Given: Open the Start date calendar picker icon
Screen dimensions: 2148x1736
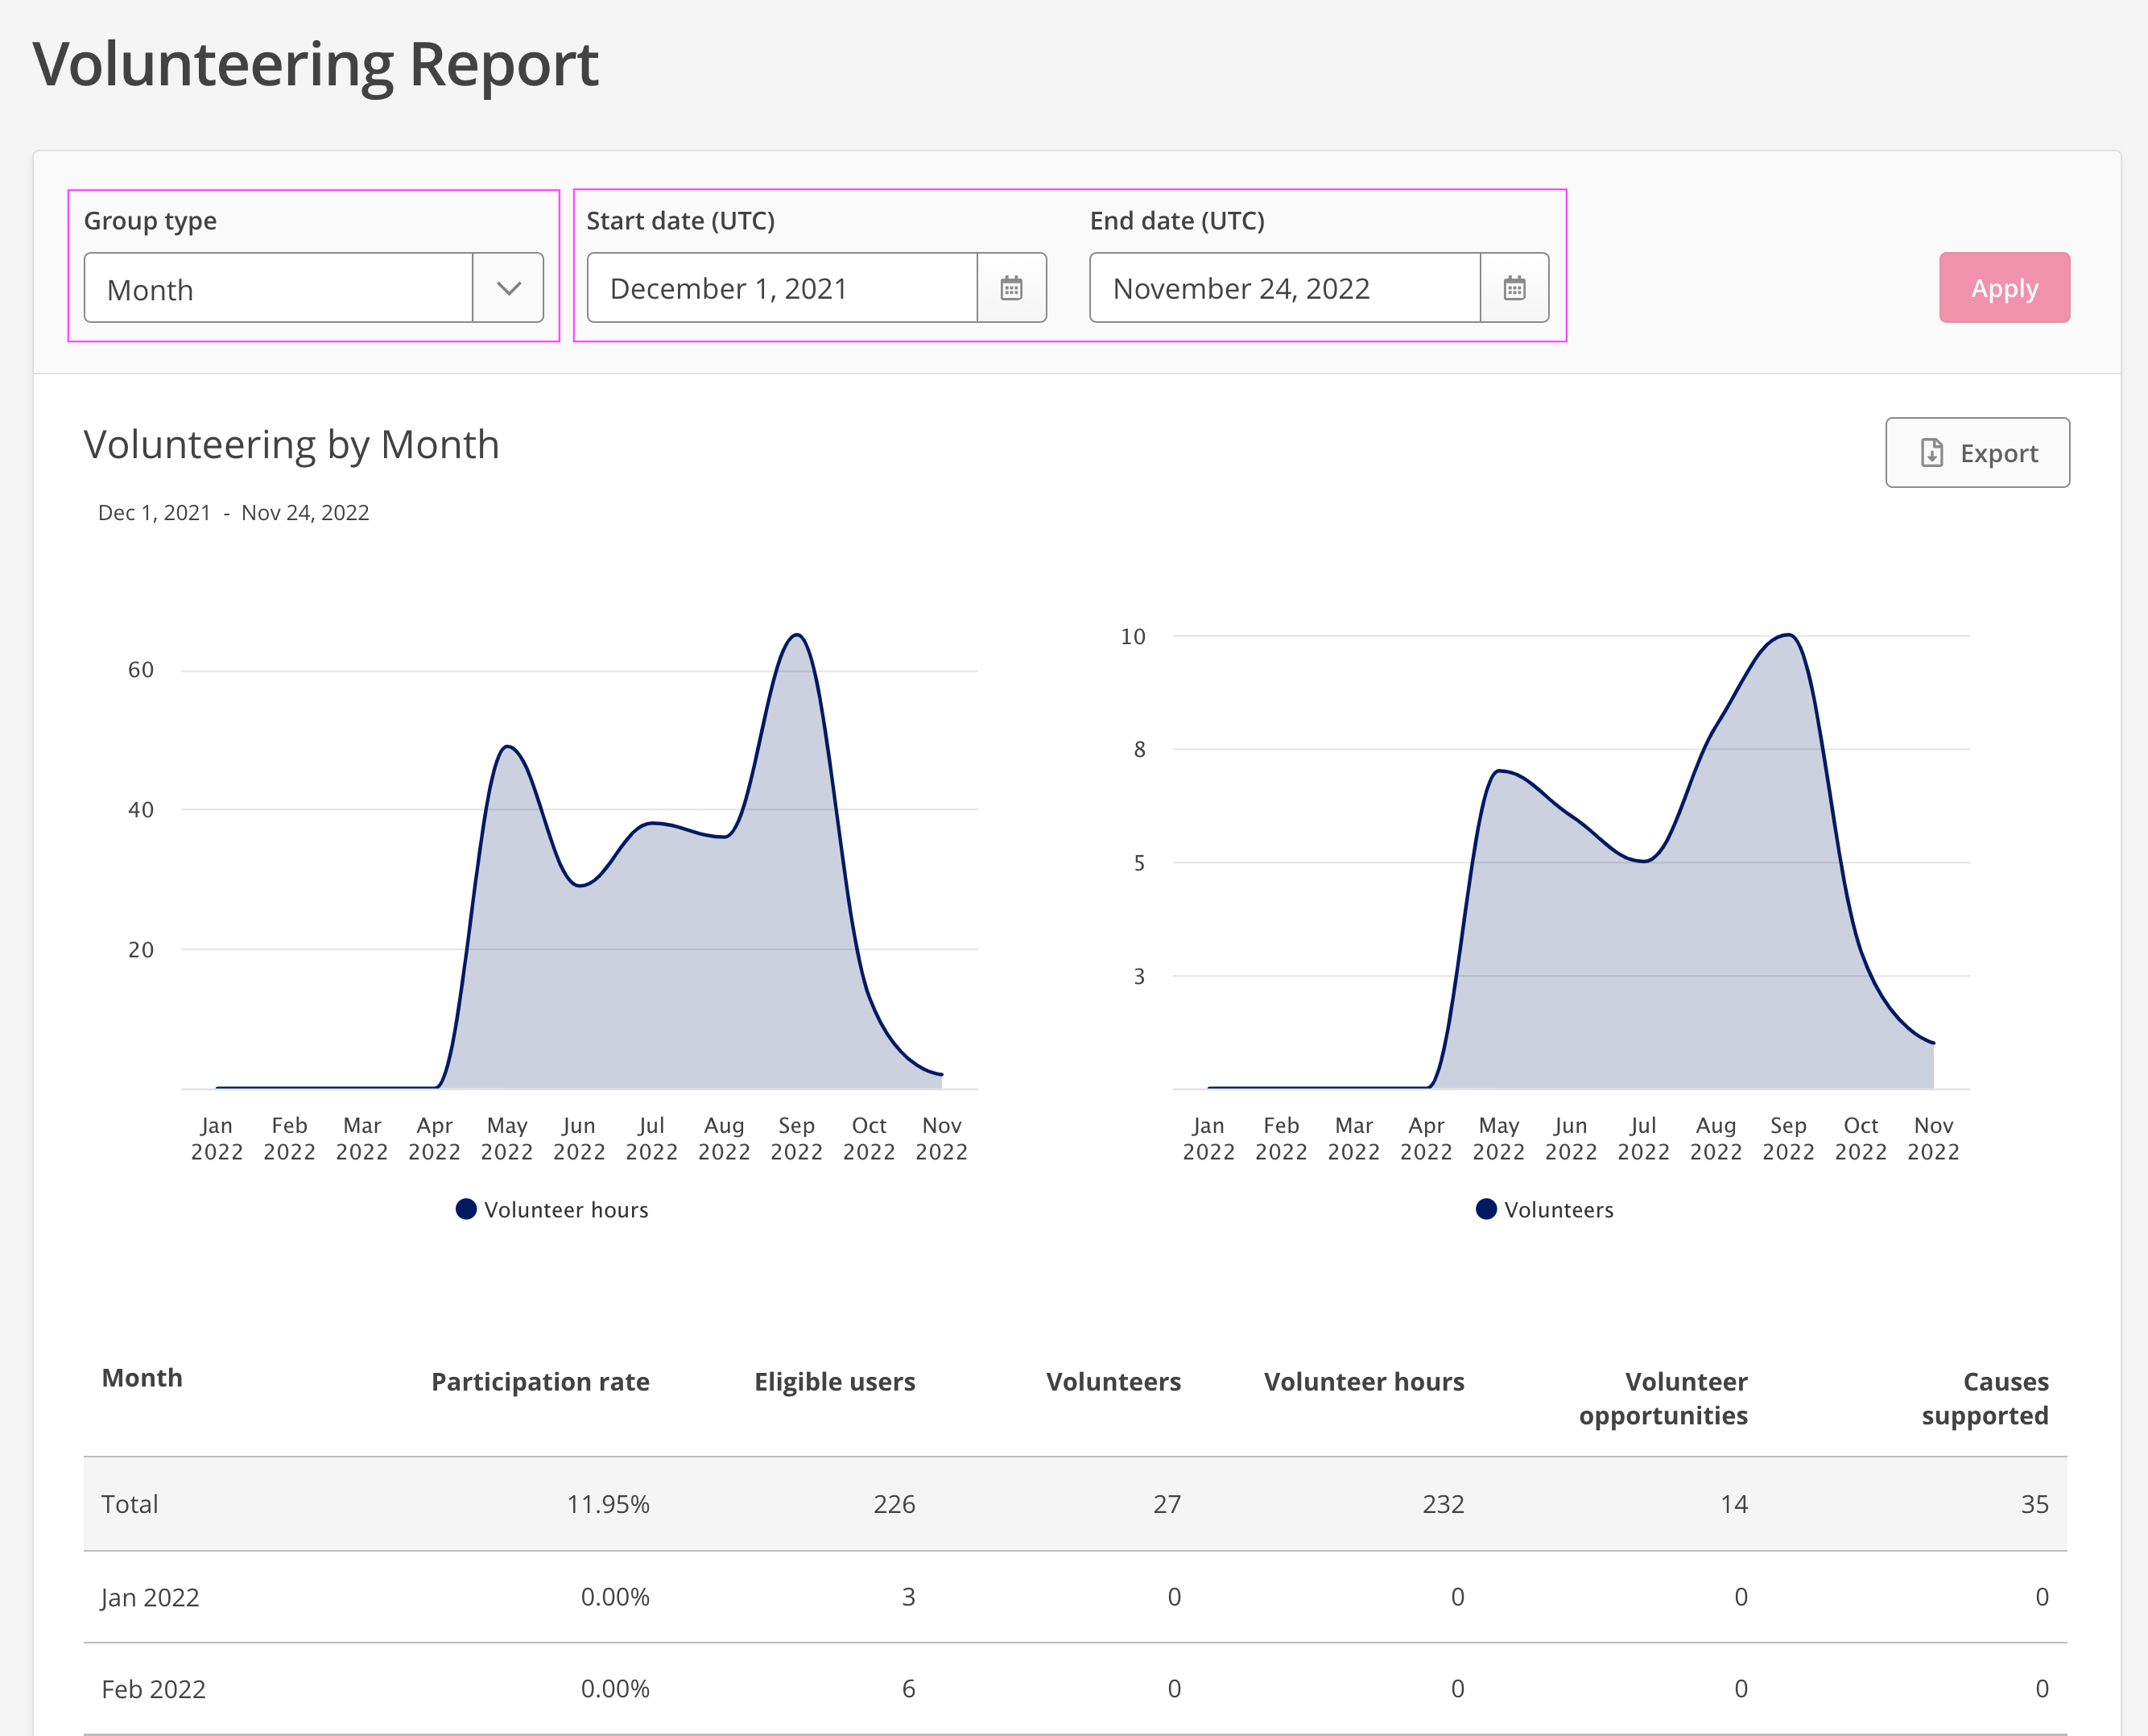Looking at the screenshot, I should pos(1011,288).
